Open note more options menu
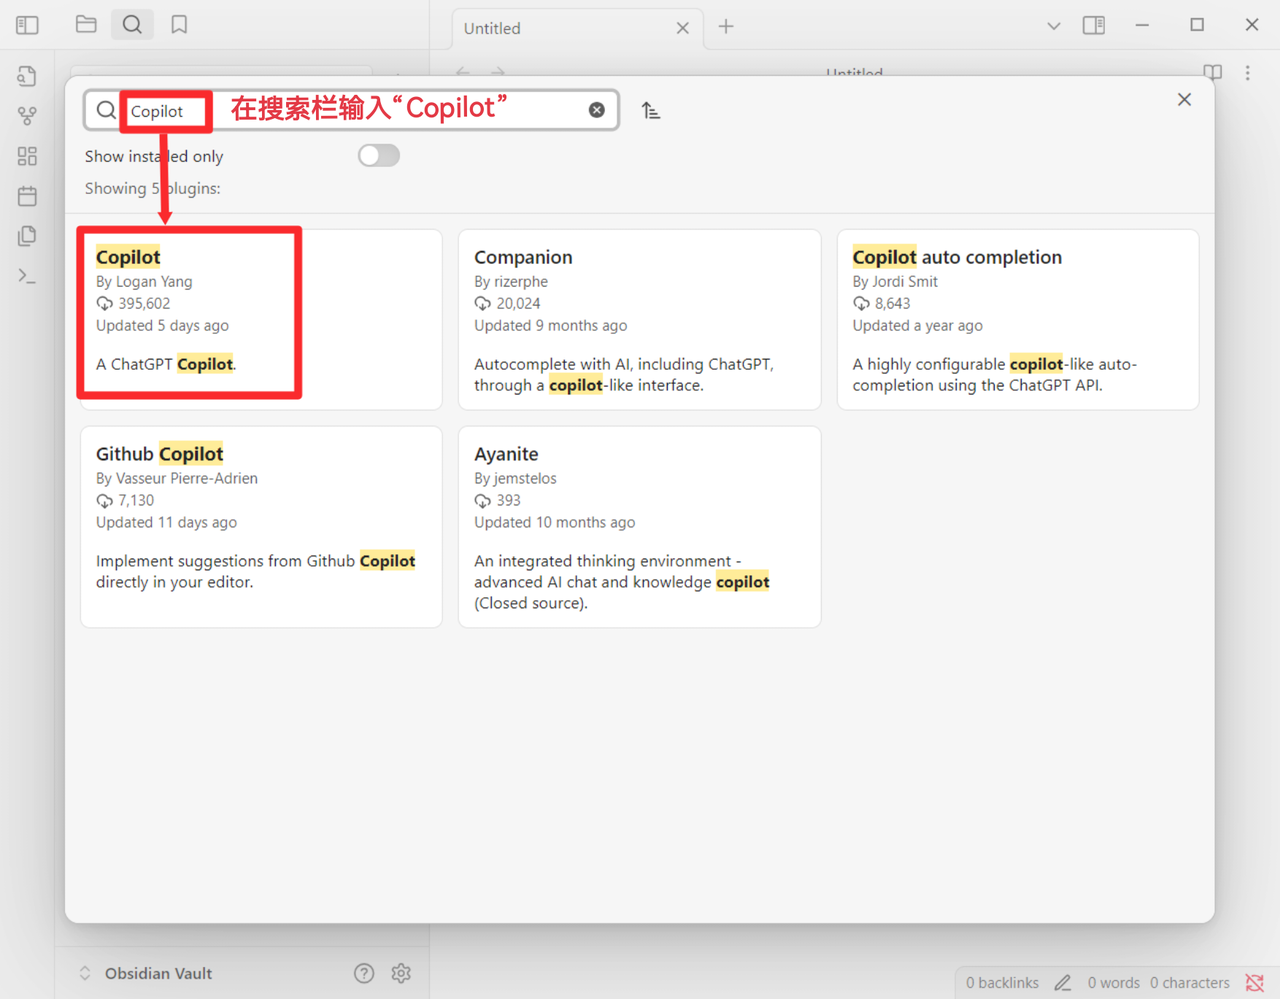This screenshot has width=1280, height=999. pos(1247,72)
